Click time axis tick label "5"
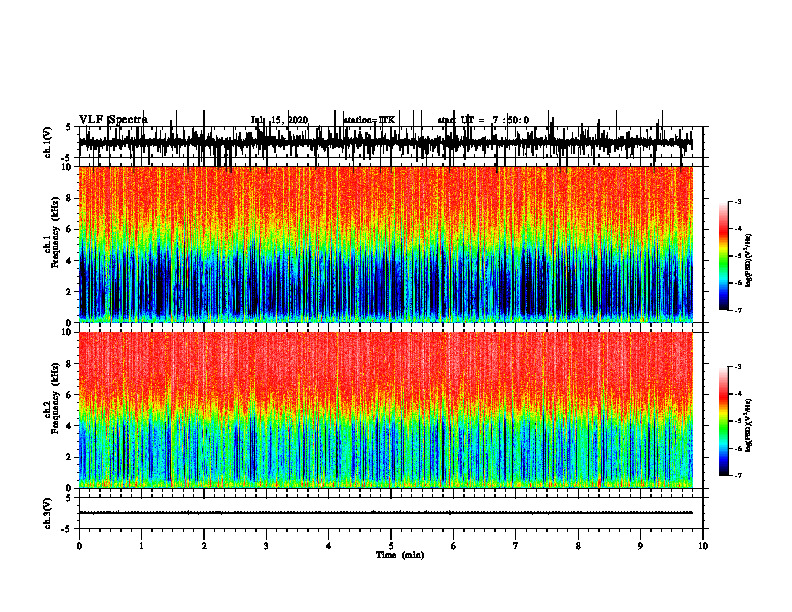This screenshot has height=612, width=792. click(391, 546)
